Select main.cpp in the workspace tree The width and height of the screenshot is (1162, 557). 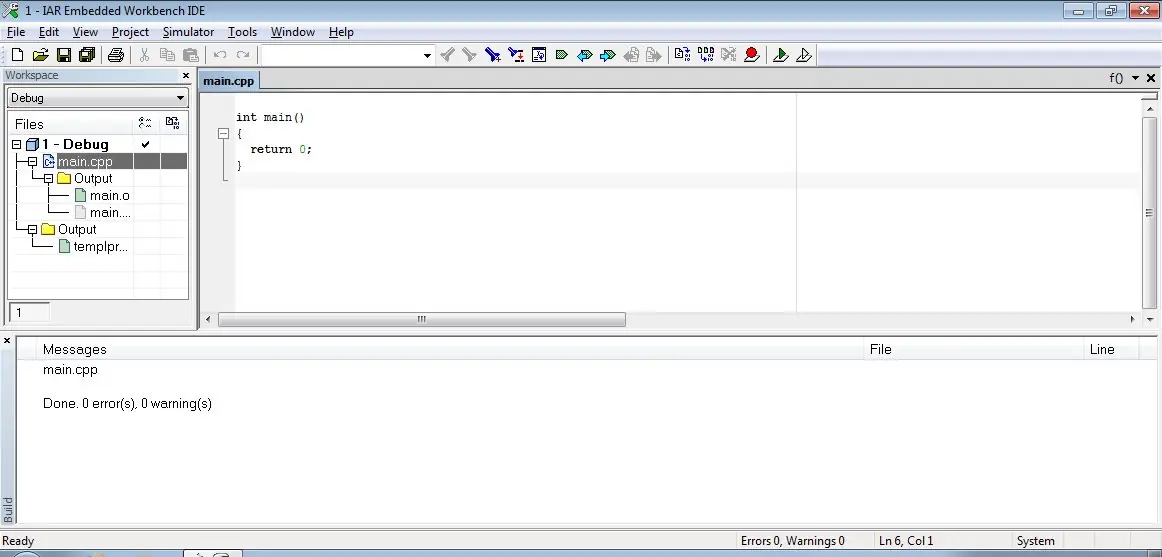85,161
